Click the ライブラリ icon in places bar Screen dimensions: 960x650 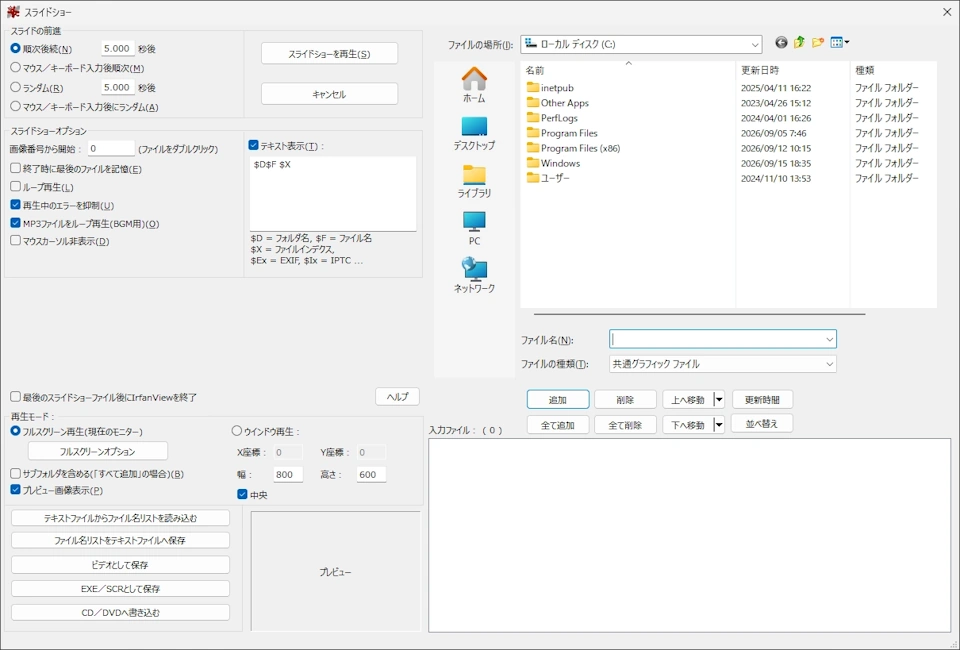click(474, 181)
